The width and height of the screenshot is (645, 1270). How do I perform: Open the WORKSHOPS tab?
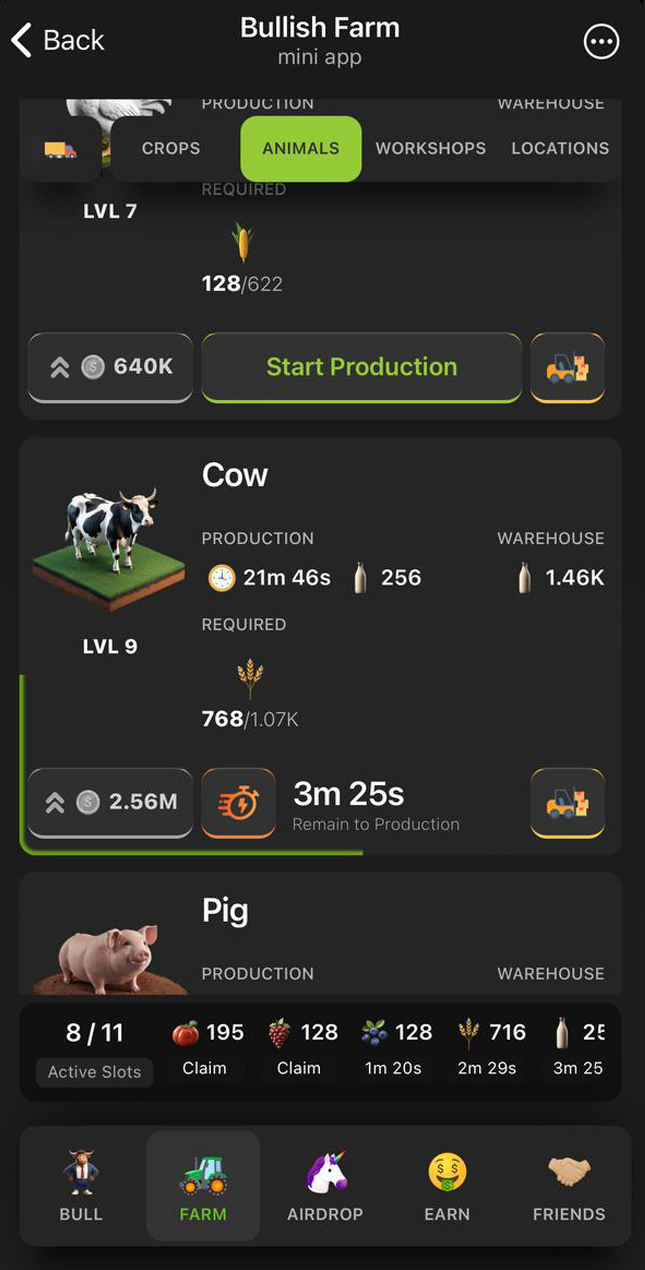click(430, 148)
